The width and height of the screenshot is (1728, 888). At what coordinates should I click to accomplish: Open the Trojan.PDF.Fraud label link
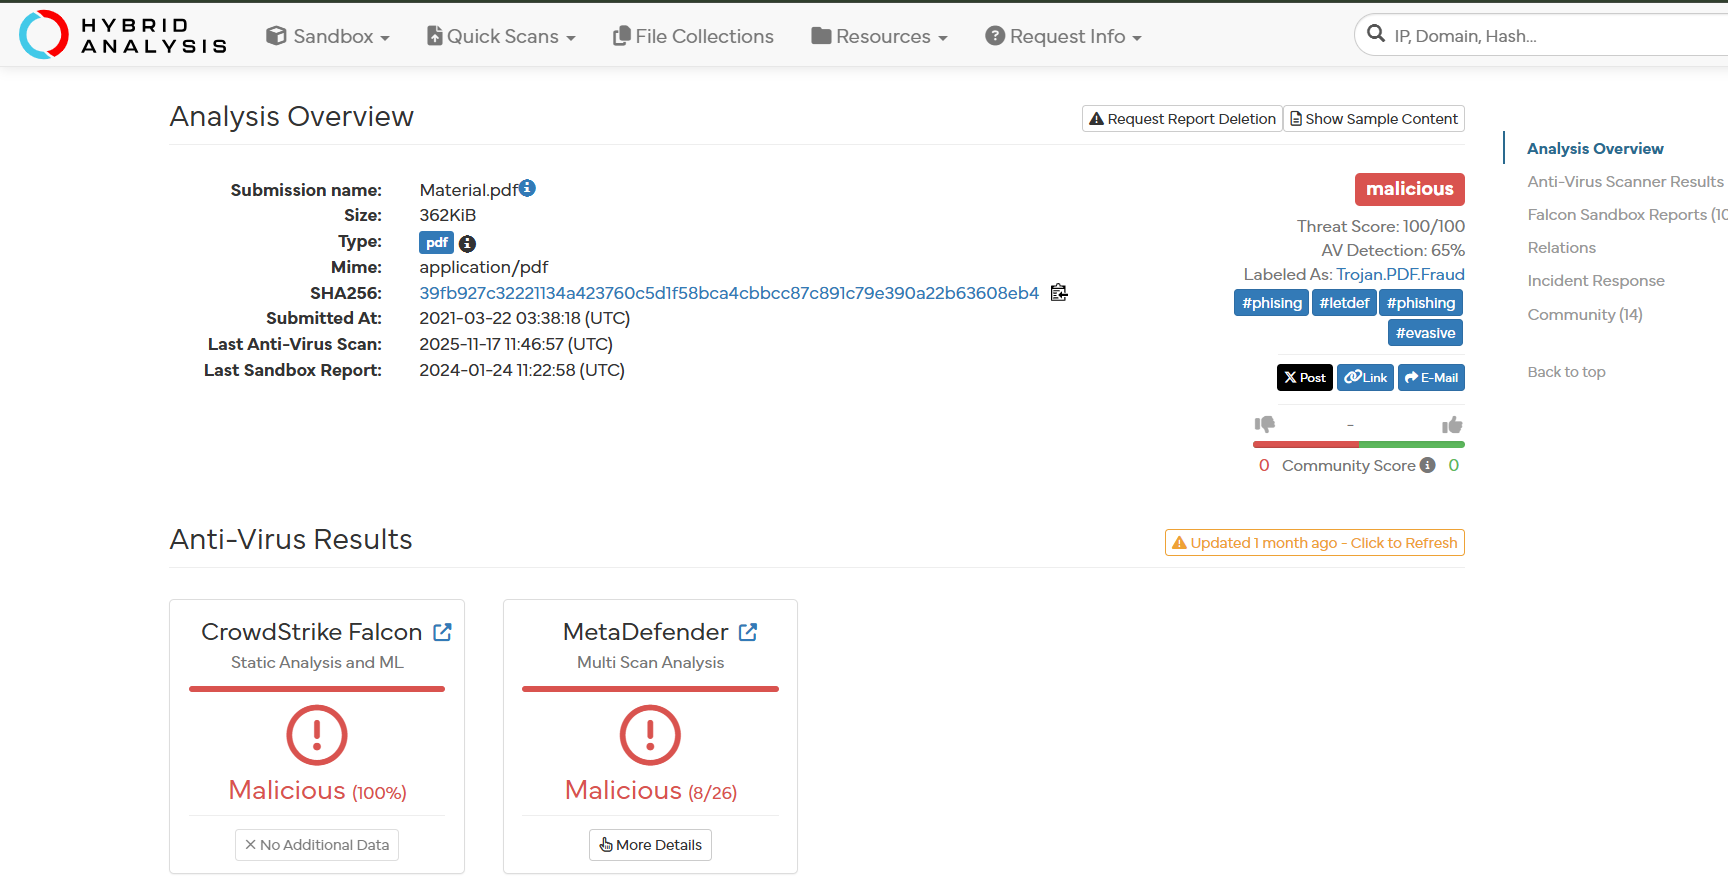point(1400,274)
